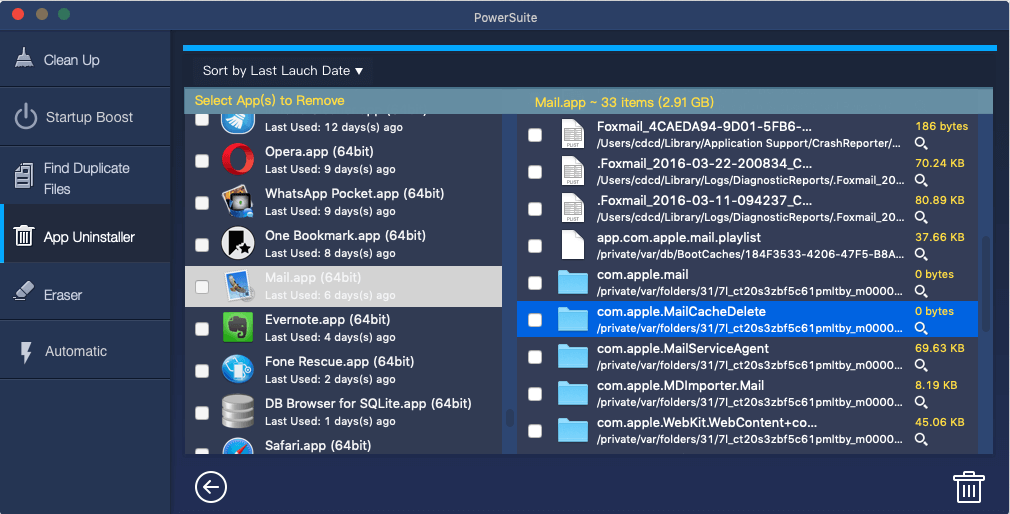
Task: Click the Opera app icon
Action: click(x=238, y=160)
